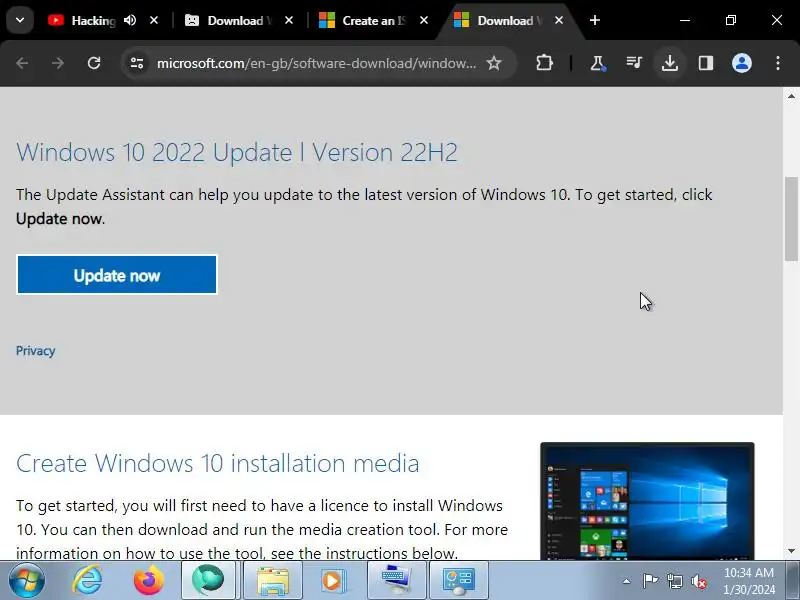Open the Windows Start menu
The width and height of the screenshot is (800, 600).
tap(26, 581)
